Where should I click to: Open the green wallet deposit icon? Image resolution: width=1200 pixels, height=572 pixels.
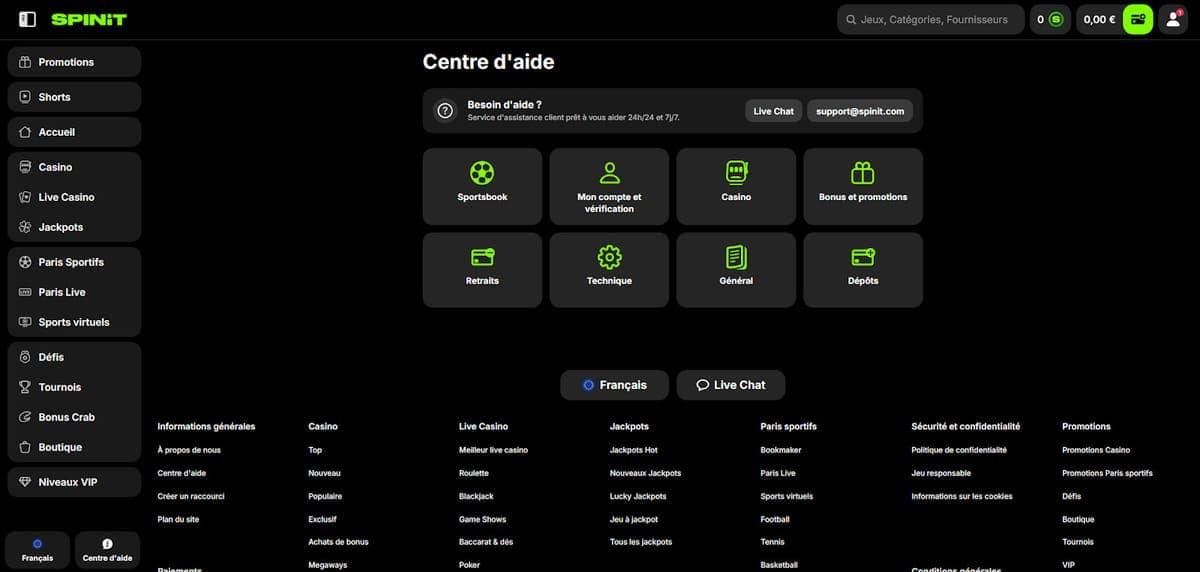(1138, 19)
